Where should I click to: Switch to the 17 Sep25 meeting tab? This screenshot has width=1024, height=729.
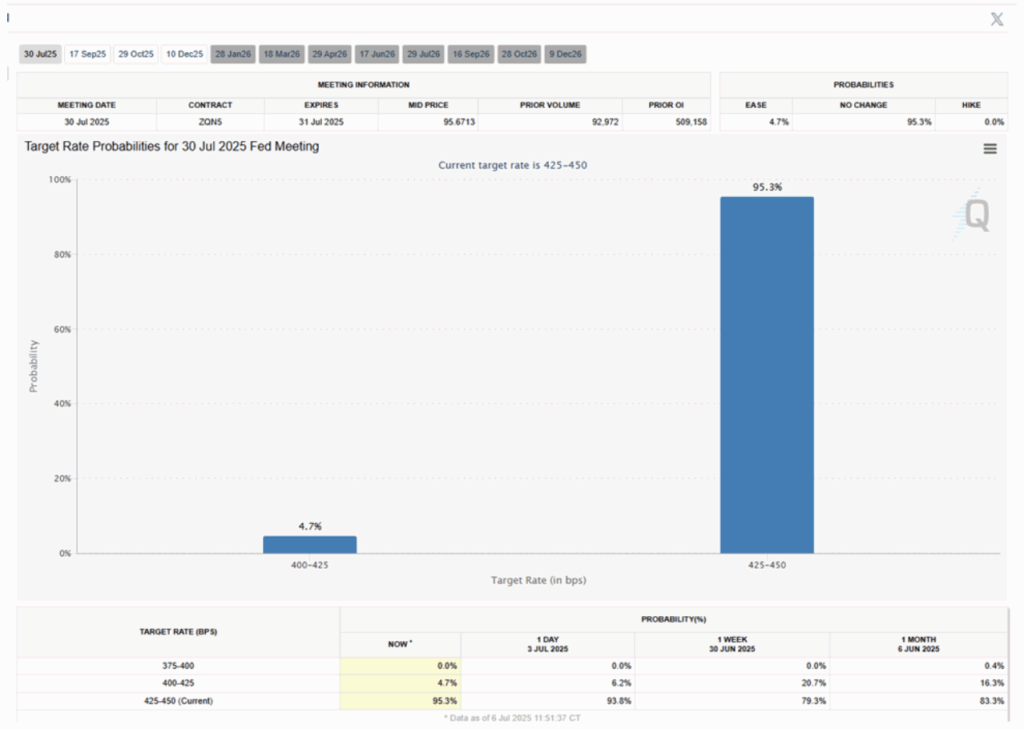point(88,54)
